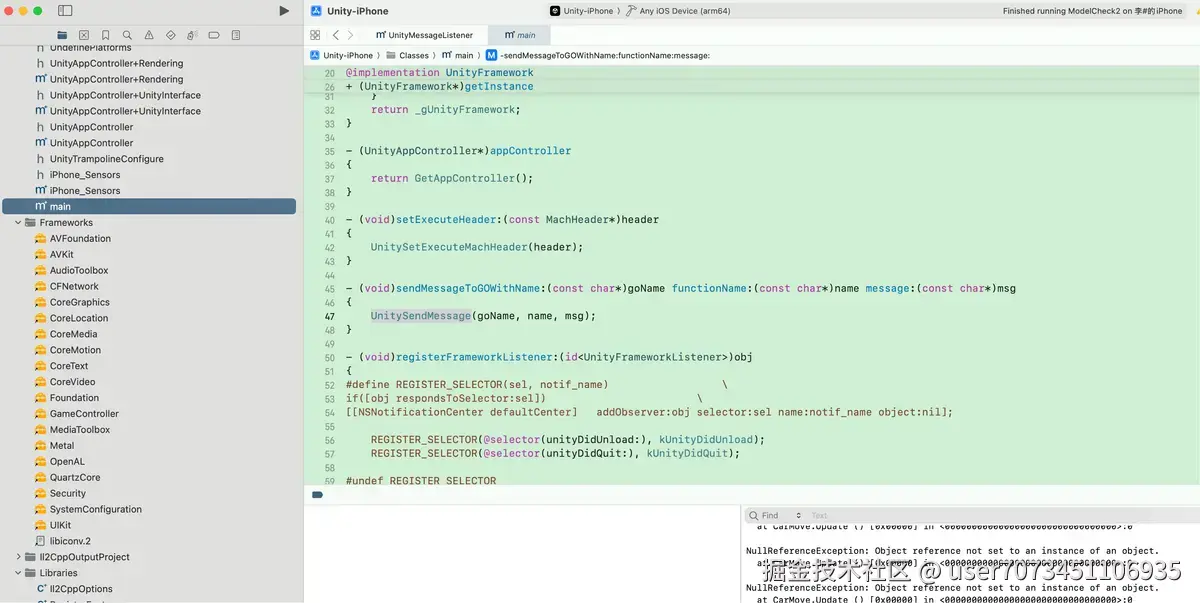Open the Debug navigator
This screenshot has width=1200, height=603.
pyautogui.click(x=193, y=35)
